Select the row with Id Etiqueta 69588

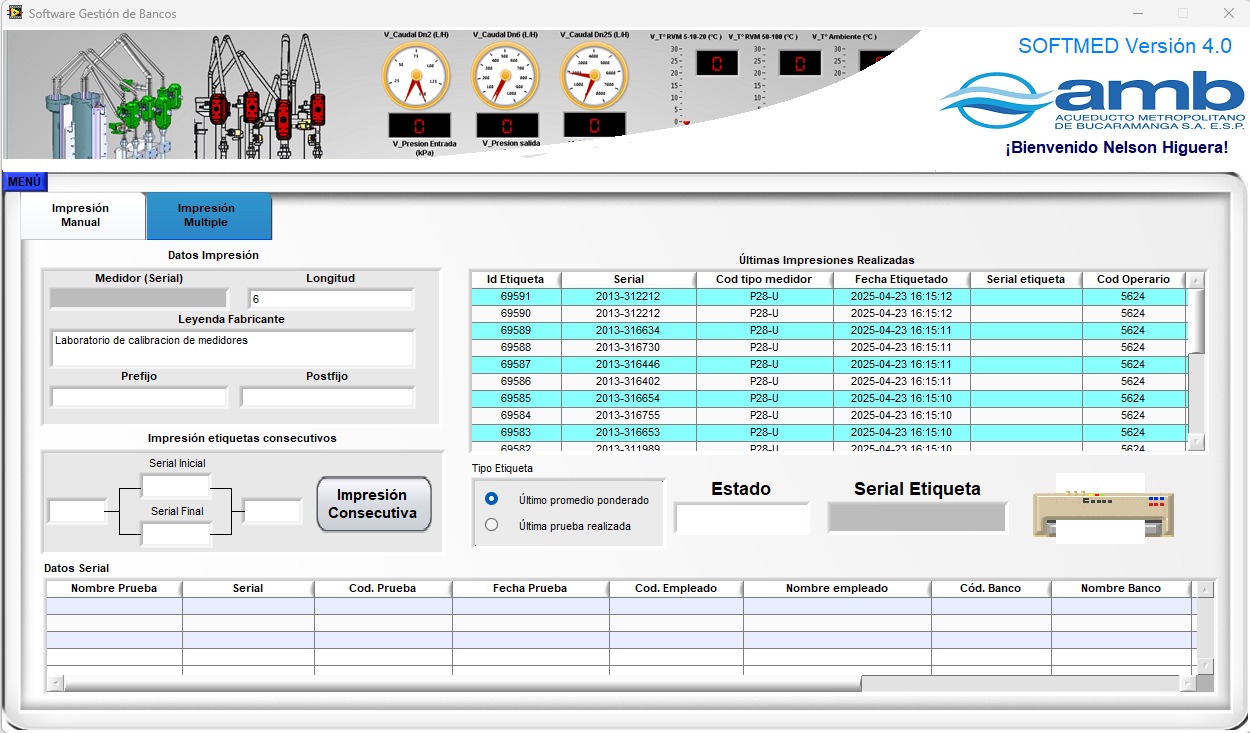pyautogui.click(x=828, y=347)
